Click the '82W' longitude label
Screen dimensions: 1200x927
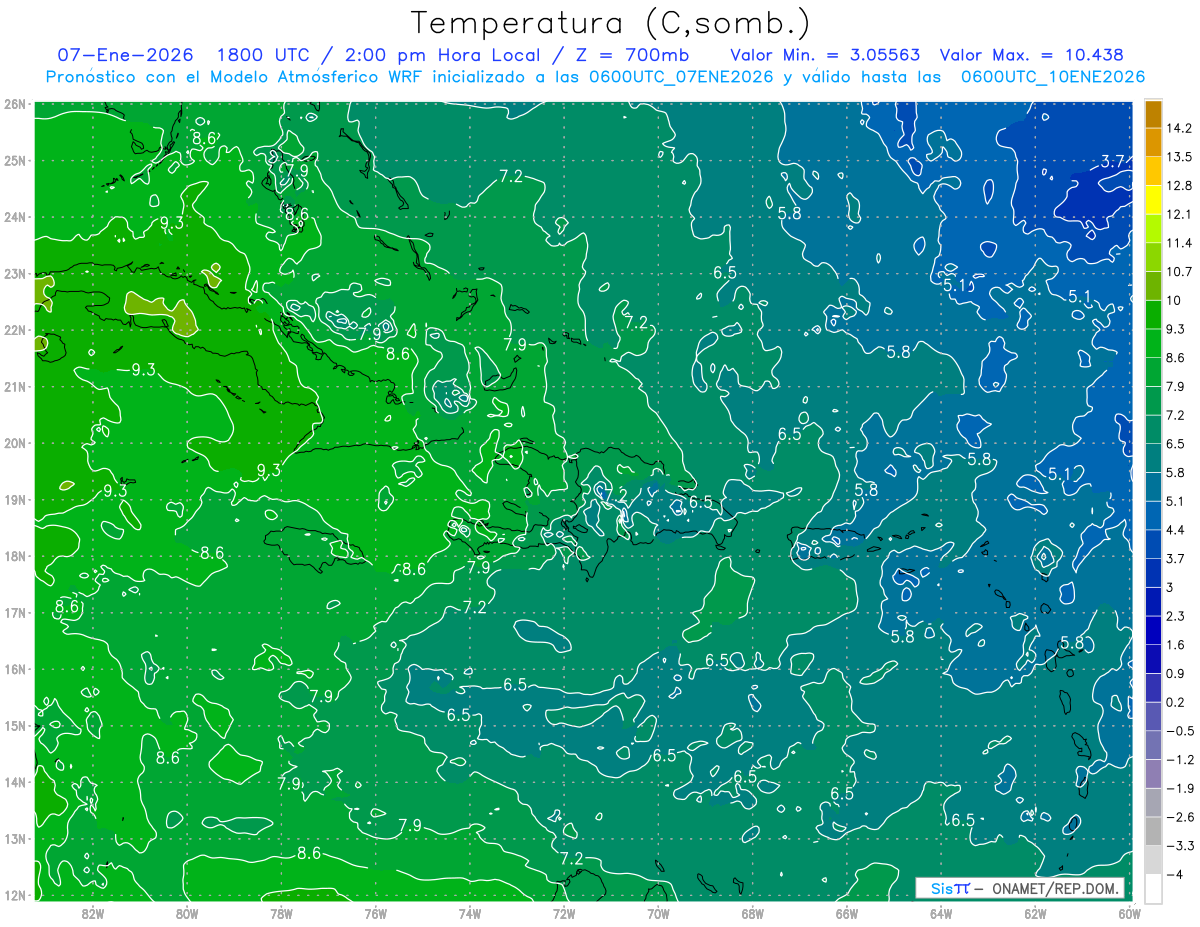pyautogui.click(x=92, y=913)
